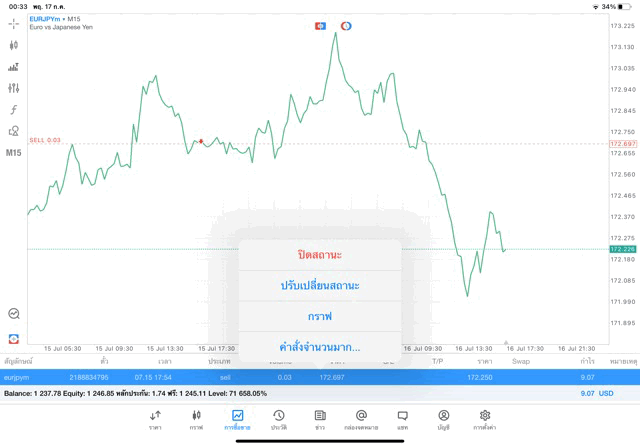The image size is (640, 447).
Task: Select คำสั่งจำนวนมาก bulk operations option
Action: tap(319, 347)
